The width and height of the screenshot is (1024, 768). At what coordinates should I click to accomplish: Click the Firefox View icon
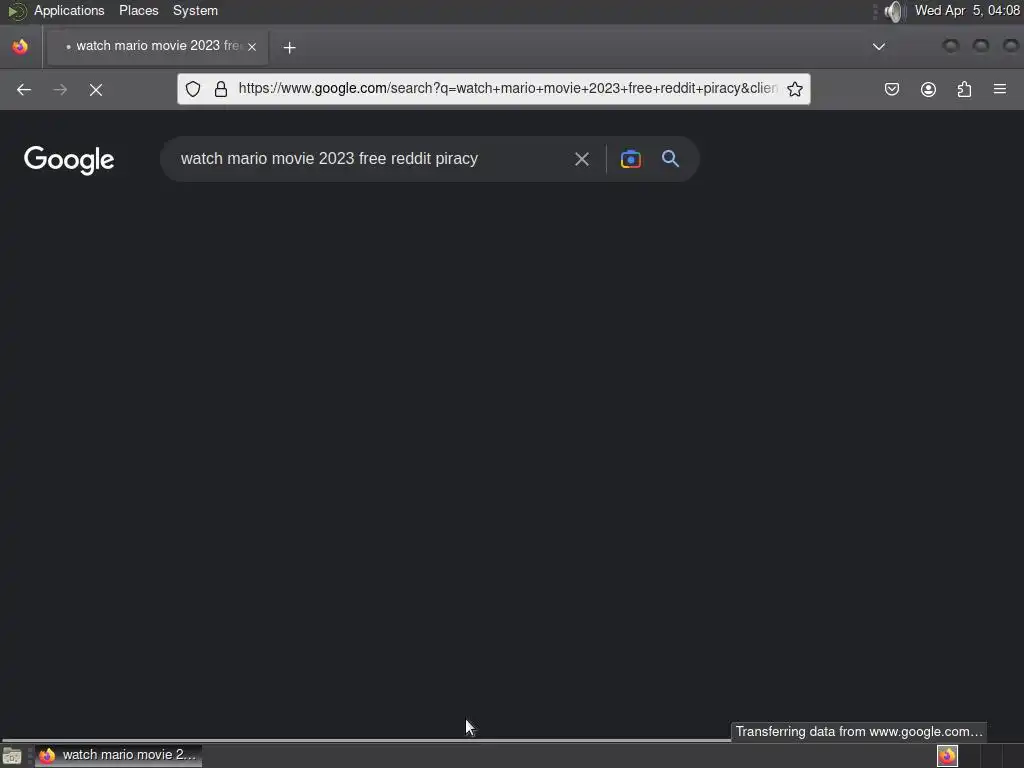pos(20,46)
